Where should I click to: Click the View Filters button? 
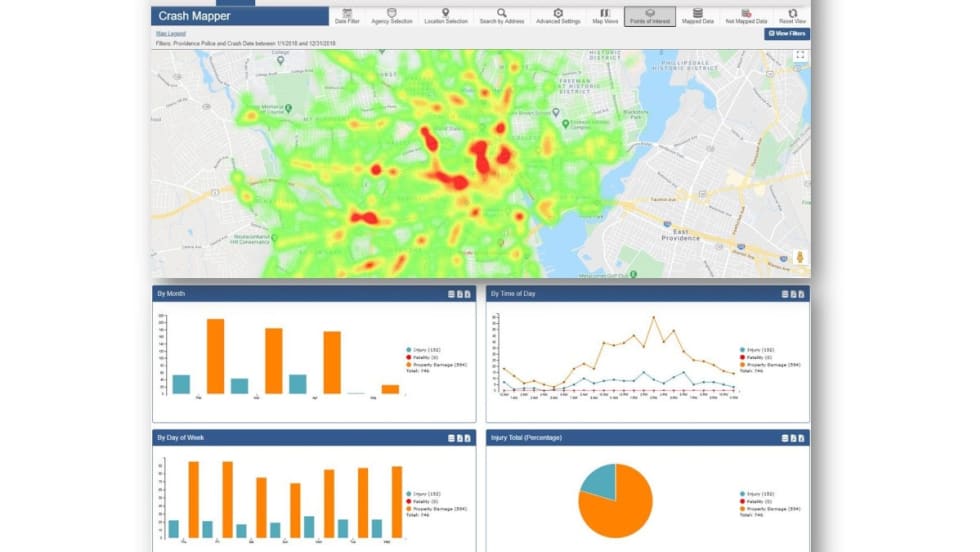click(x=787, y=34)
